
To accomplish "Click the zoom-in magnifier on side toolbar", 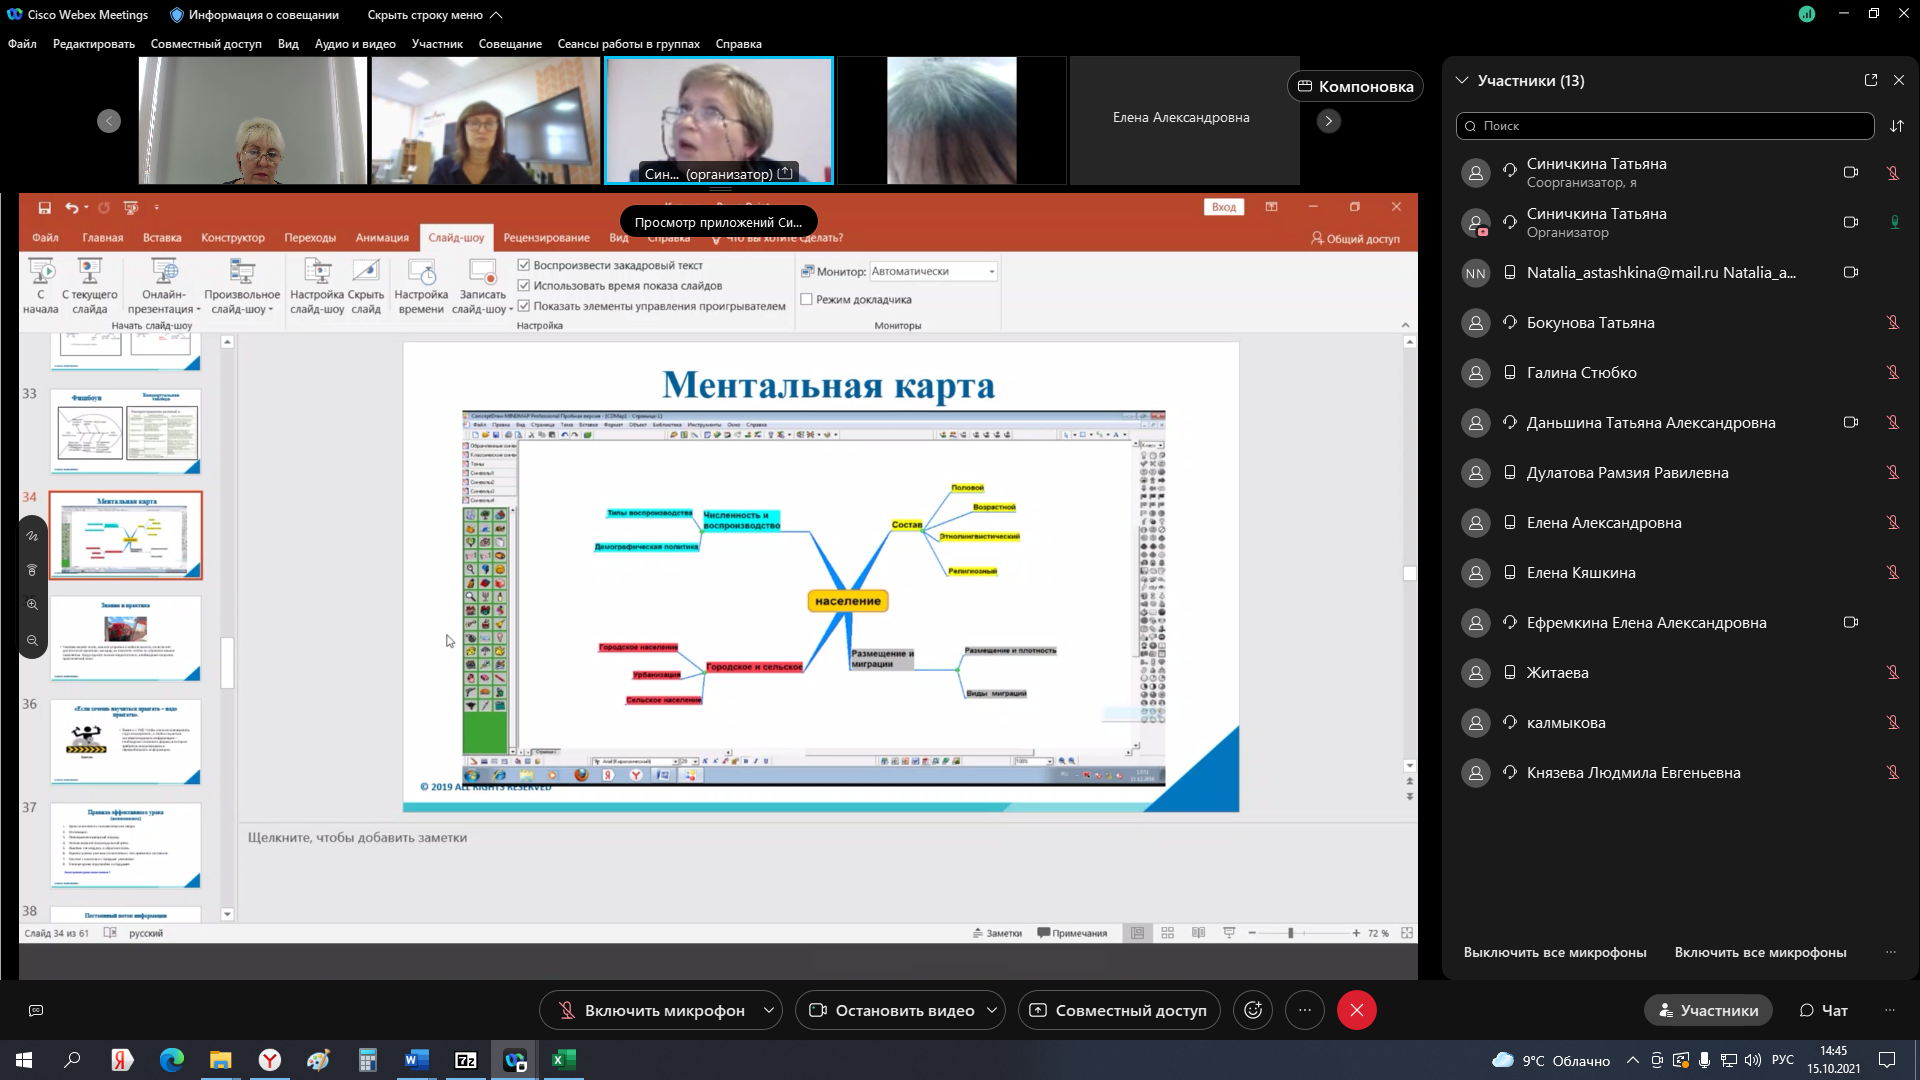I will click(32, 605).
